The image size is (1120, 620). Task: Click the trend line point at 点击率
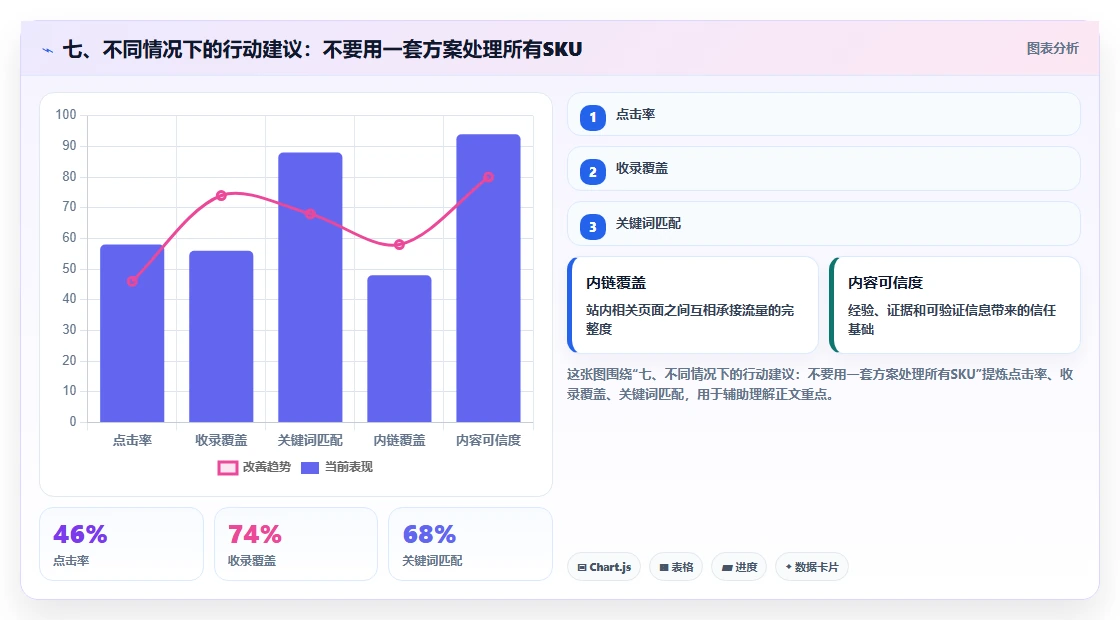[x=132, y=281]
